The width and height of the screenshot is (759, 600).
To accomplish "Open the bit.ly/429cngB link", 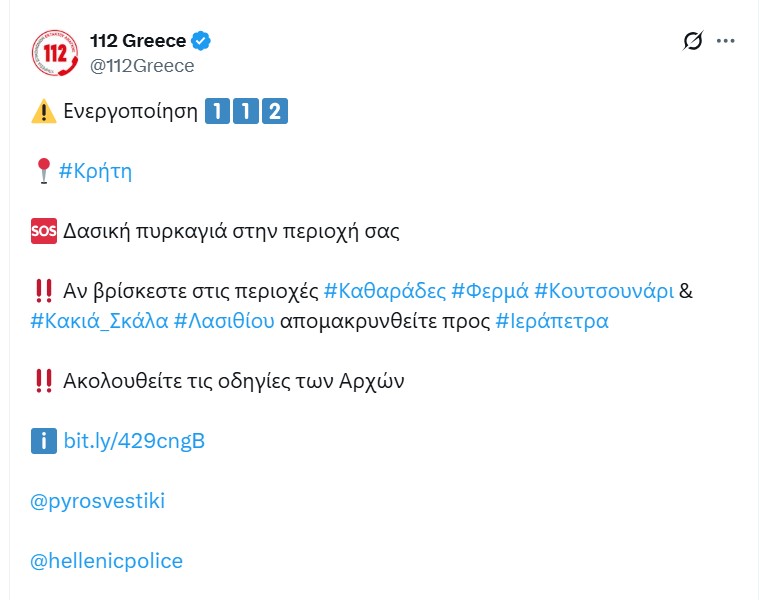I will [134, 441].
